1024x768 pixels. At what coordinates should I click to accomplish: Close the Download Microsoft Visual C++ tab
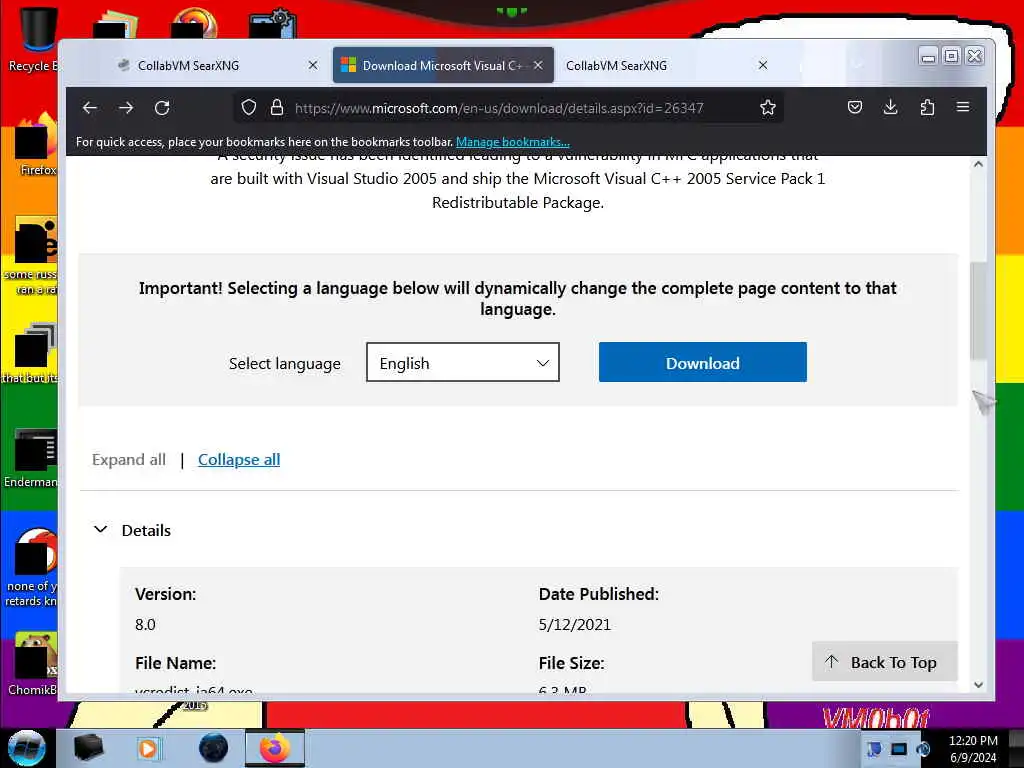tap(538, 65)
